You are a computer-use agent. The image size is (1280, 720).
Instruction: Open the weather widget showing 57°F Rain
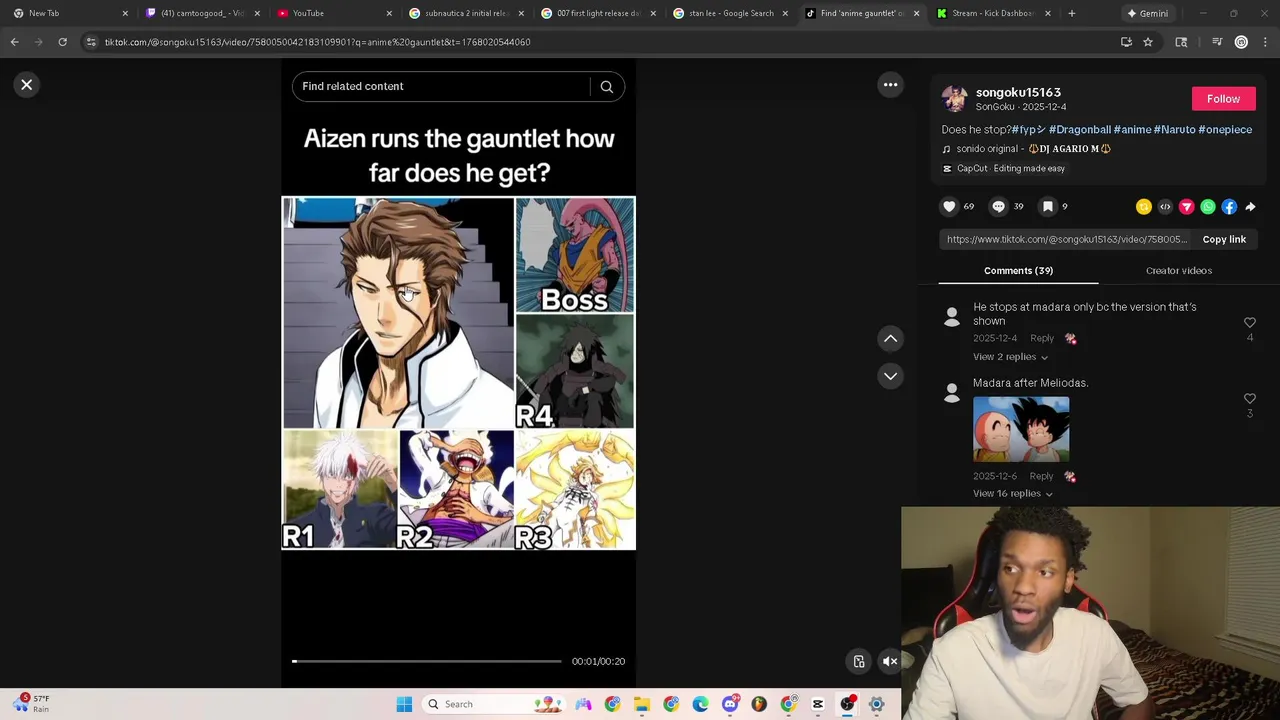(34, 704)
